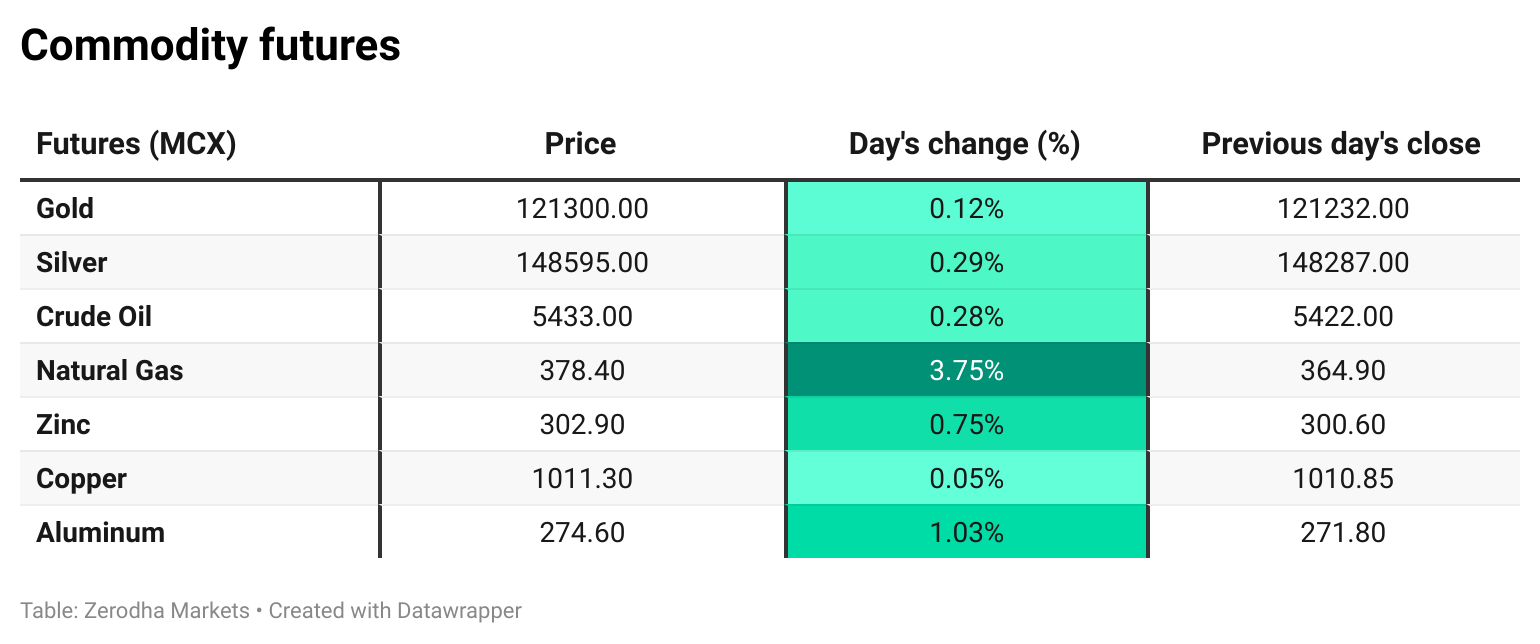This screenshot has width=1540, height=644.
Task: Click the Day's change (%) header
Action: coord(964,144)
